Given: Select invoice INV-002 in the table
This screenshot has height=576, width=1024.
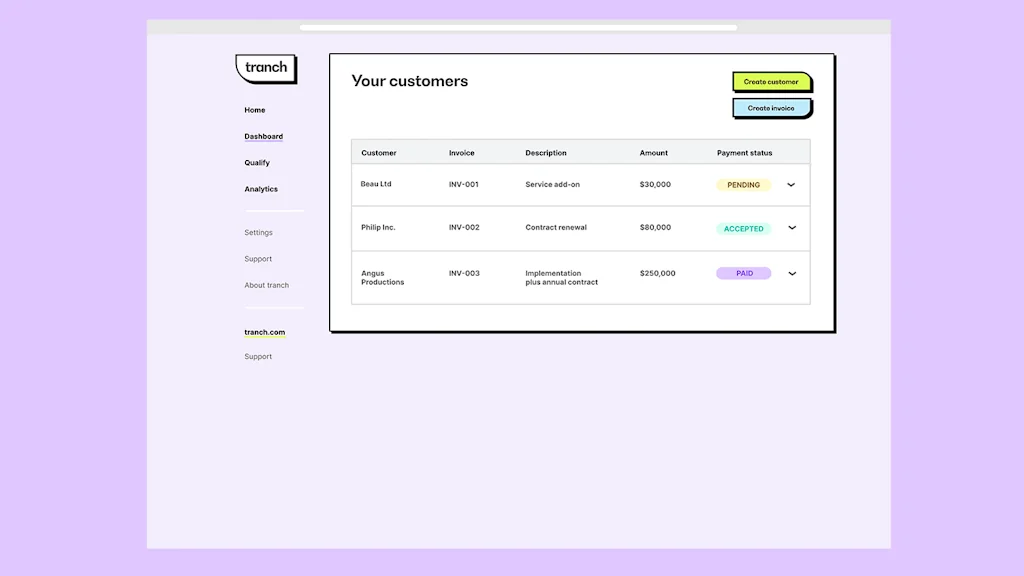Looking at the screenshot, I should coord(464,227).
